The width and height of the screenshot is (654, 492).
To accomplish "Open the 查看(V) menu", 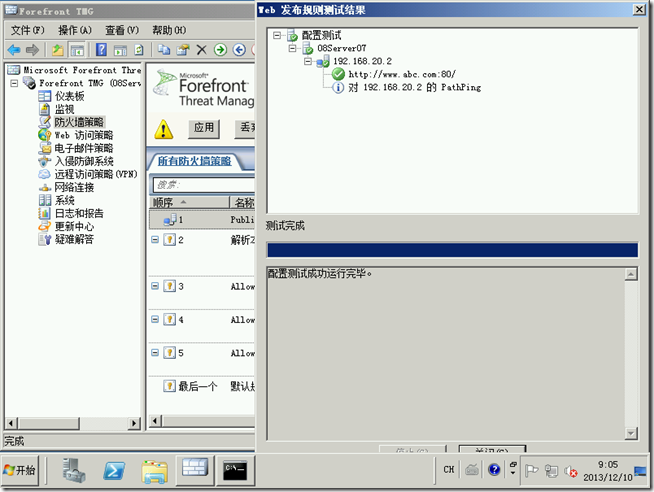I will [x=122, y=30].
